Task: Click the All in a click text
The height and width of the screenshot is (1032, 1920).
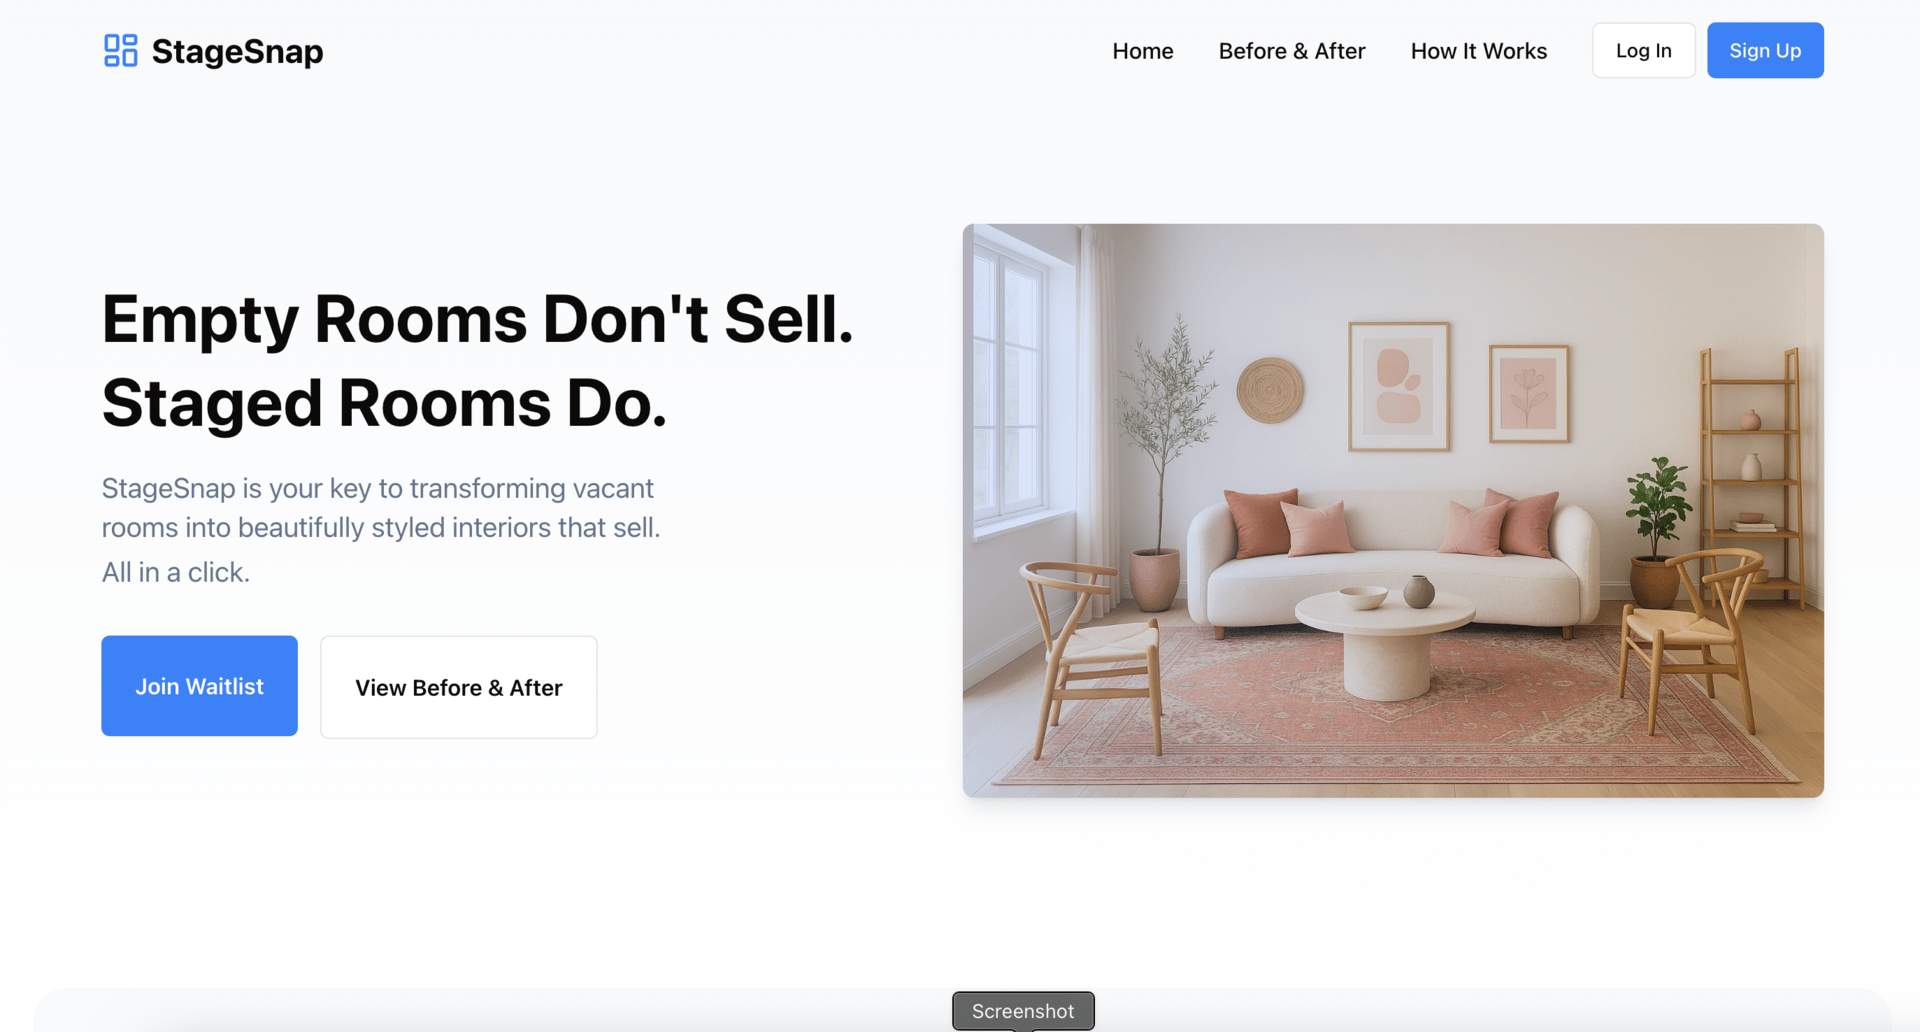Action: pos(176,572)
